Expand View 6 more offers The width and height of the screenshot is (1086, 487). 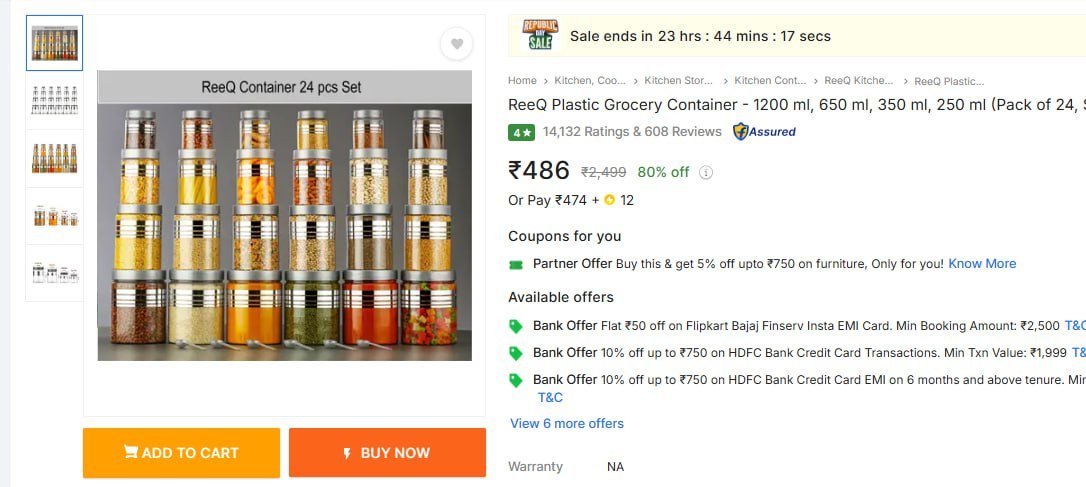click(567, 423)
